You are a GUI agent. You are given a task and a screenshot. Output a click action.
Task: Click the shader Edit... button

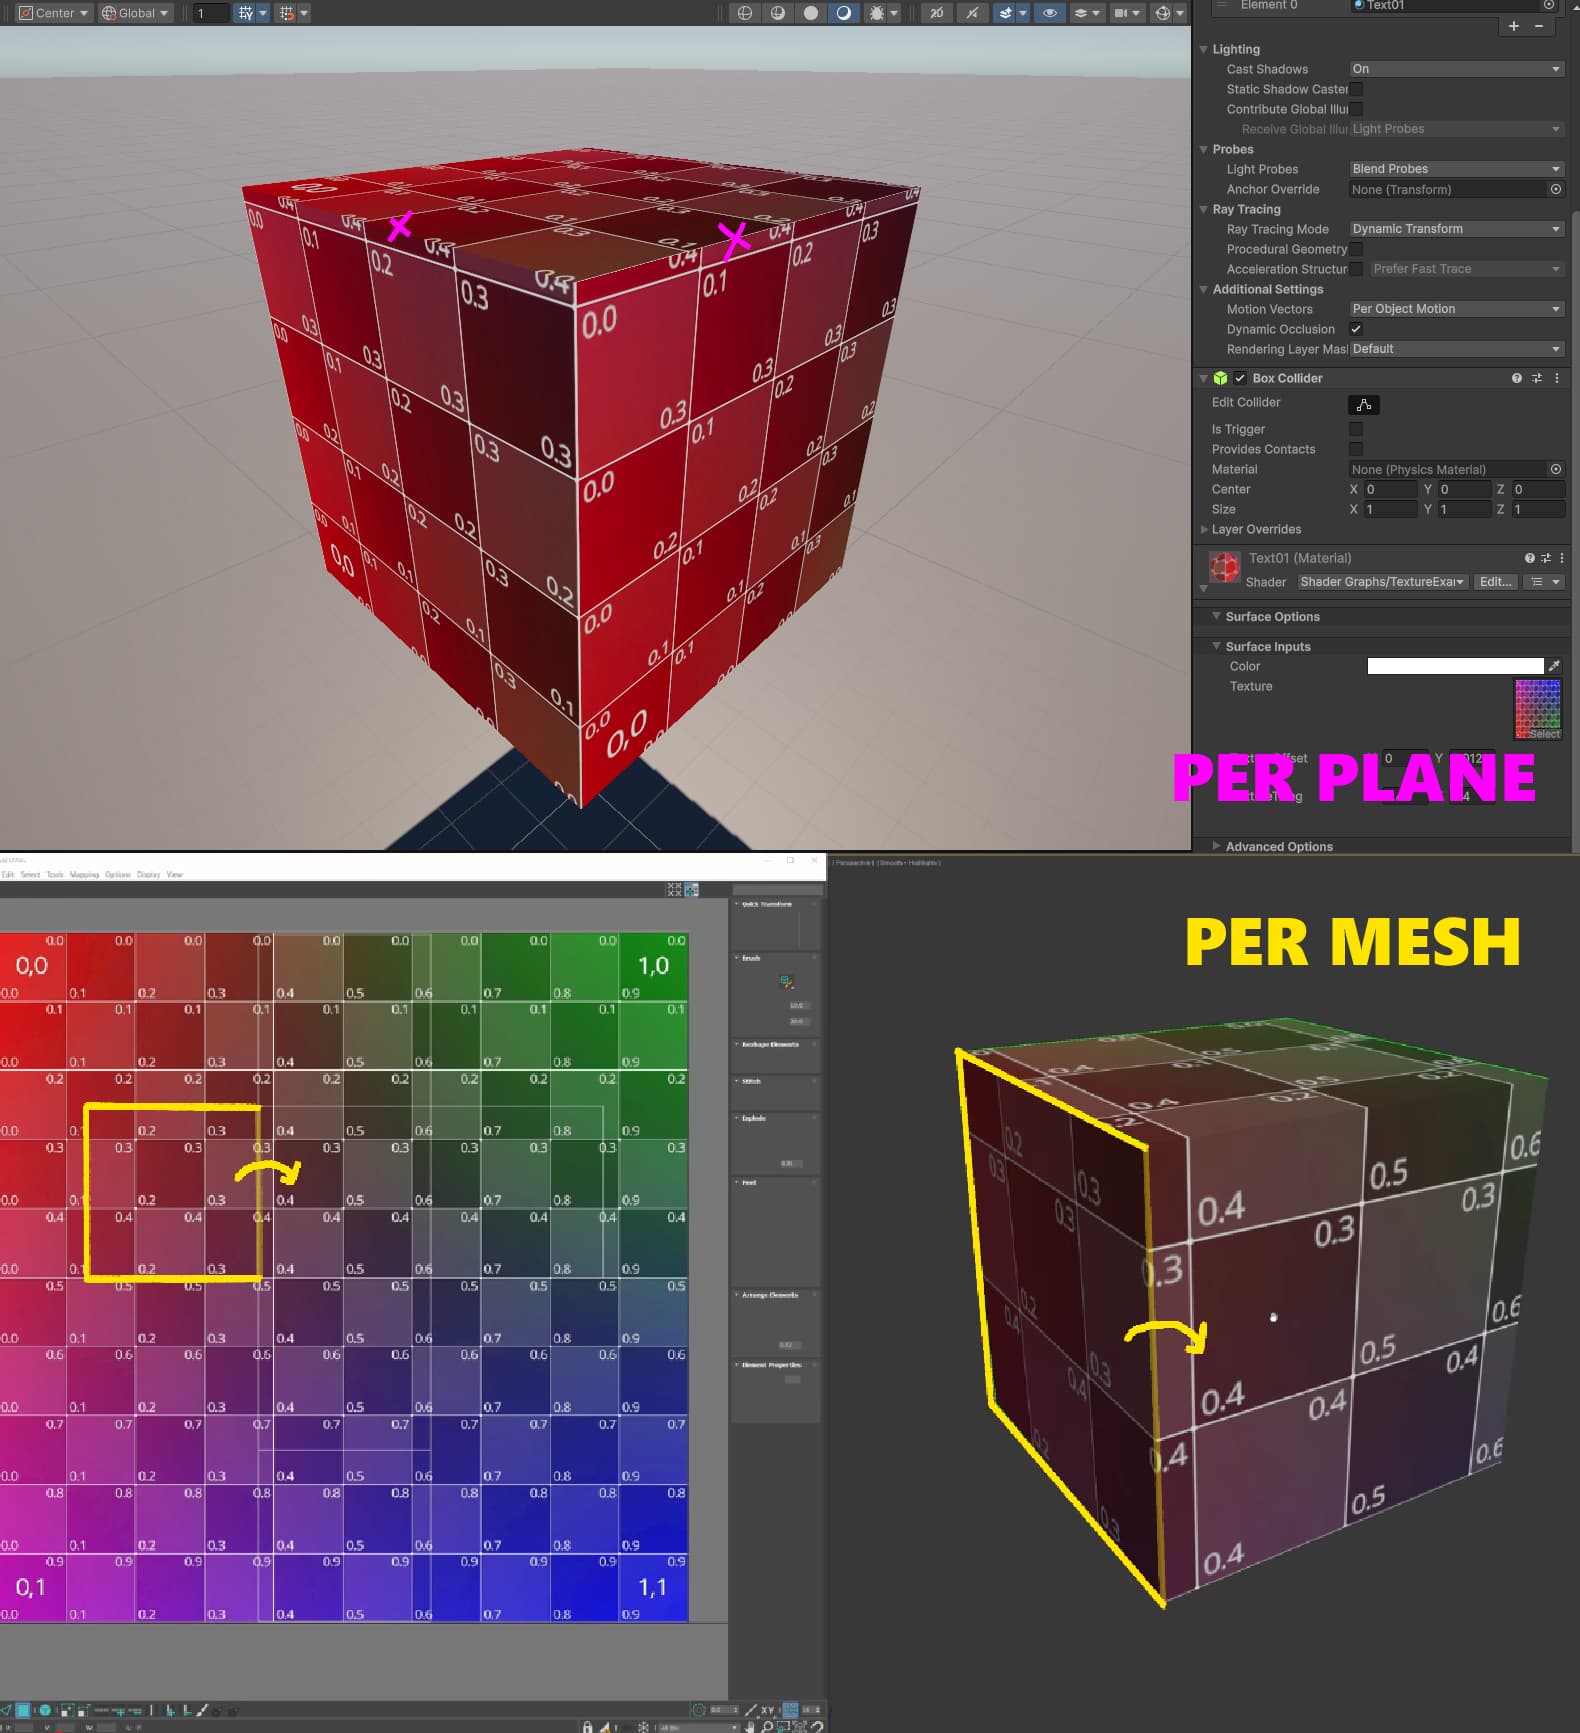coord(1495,582)
